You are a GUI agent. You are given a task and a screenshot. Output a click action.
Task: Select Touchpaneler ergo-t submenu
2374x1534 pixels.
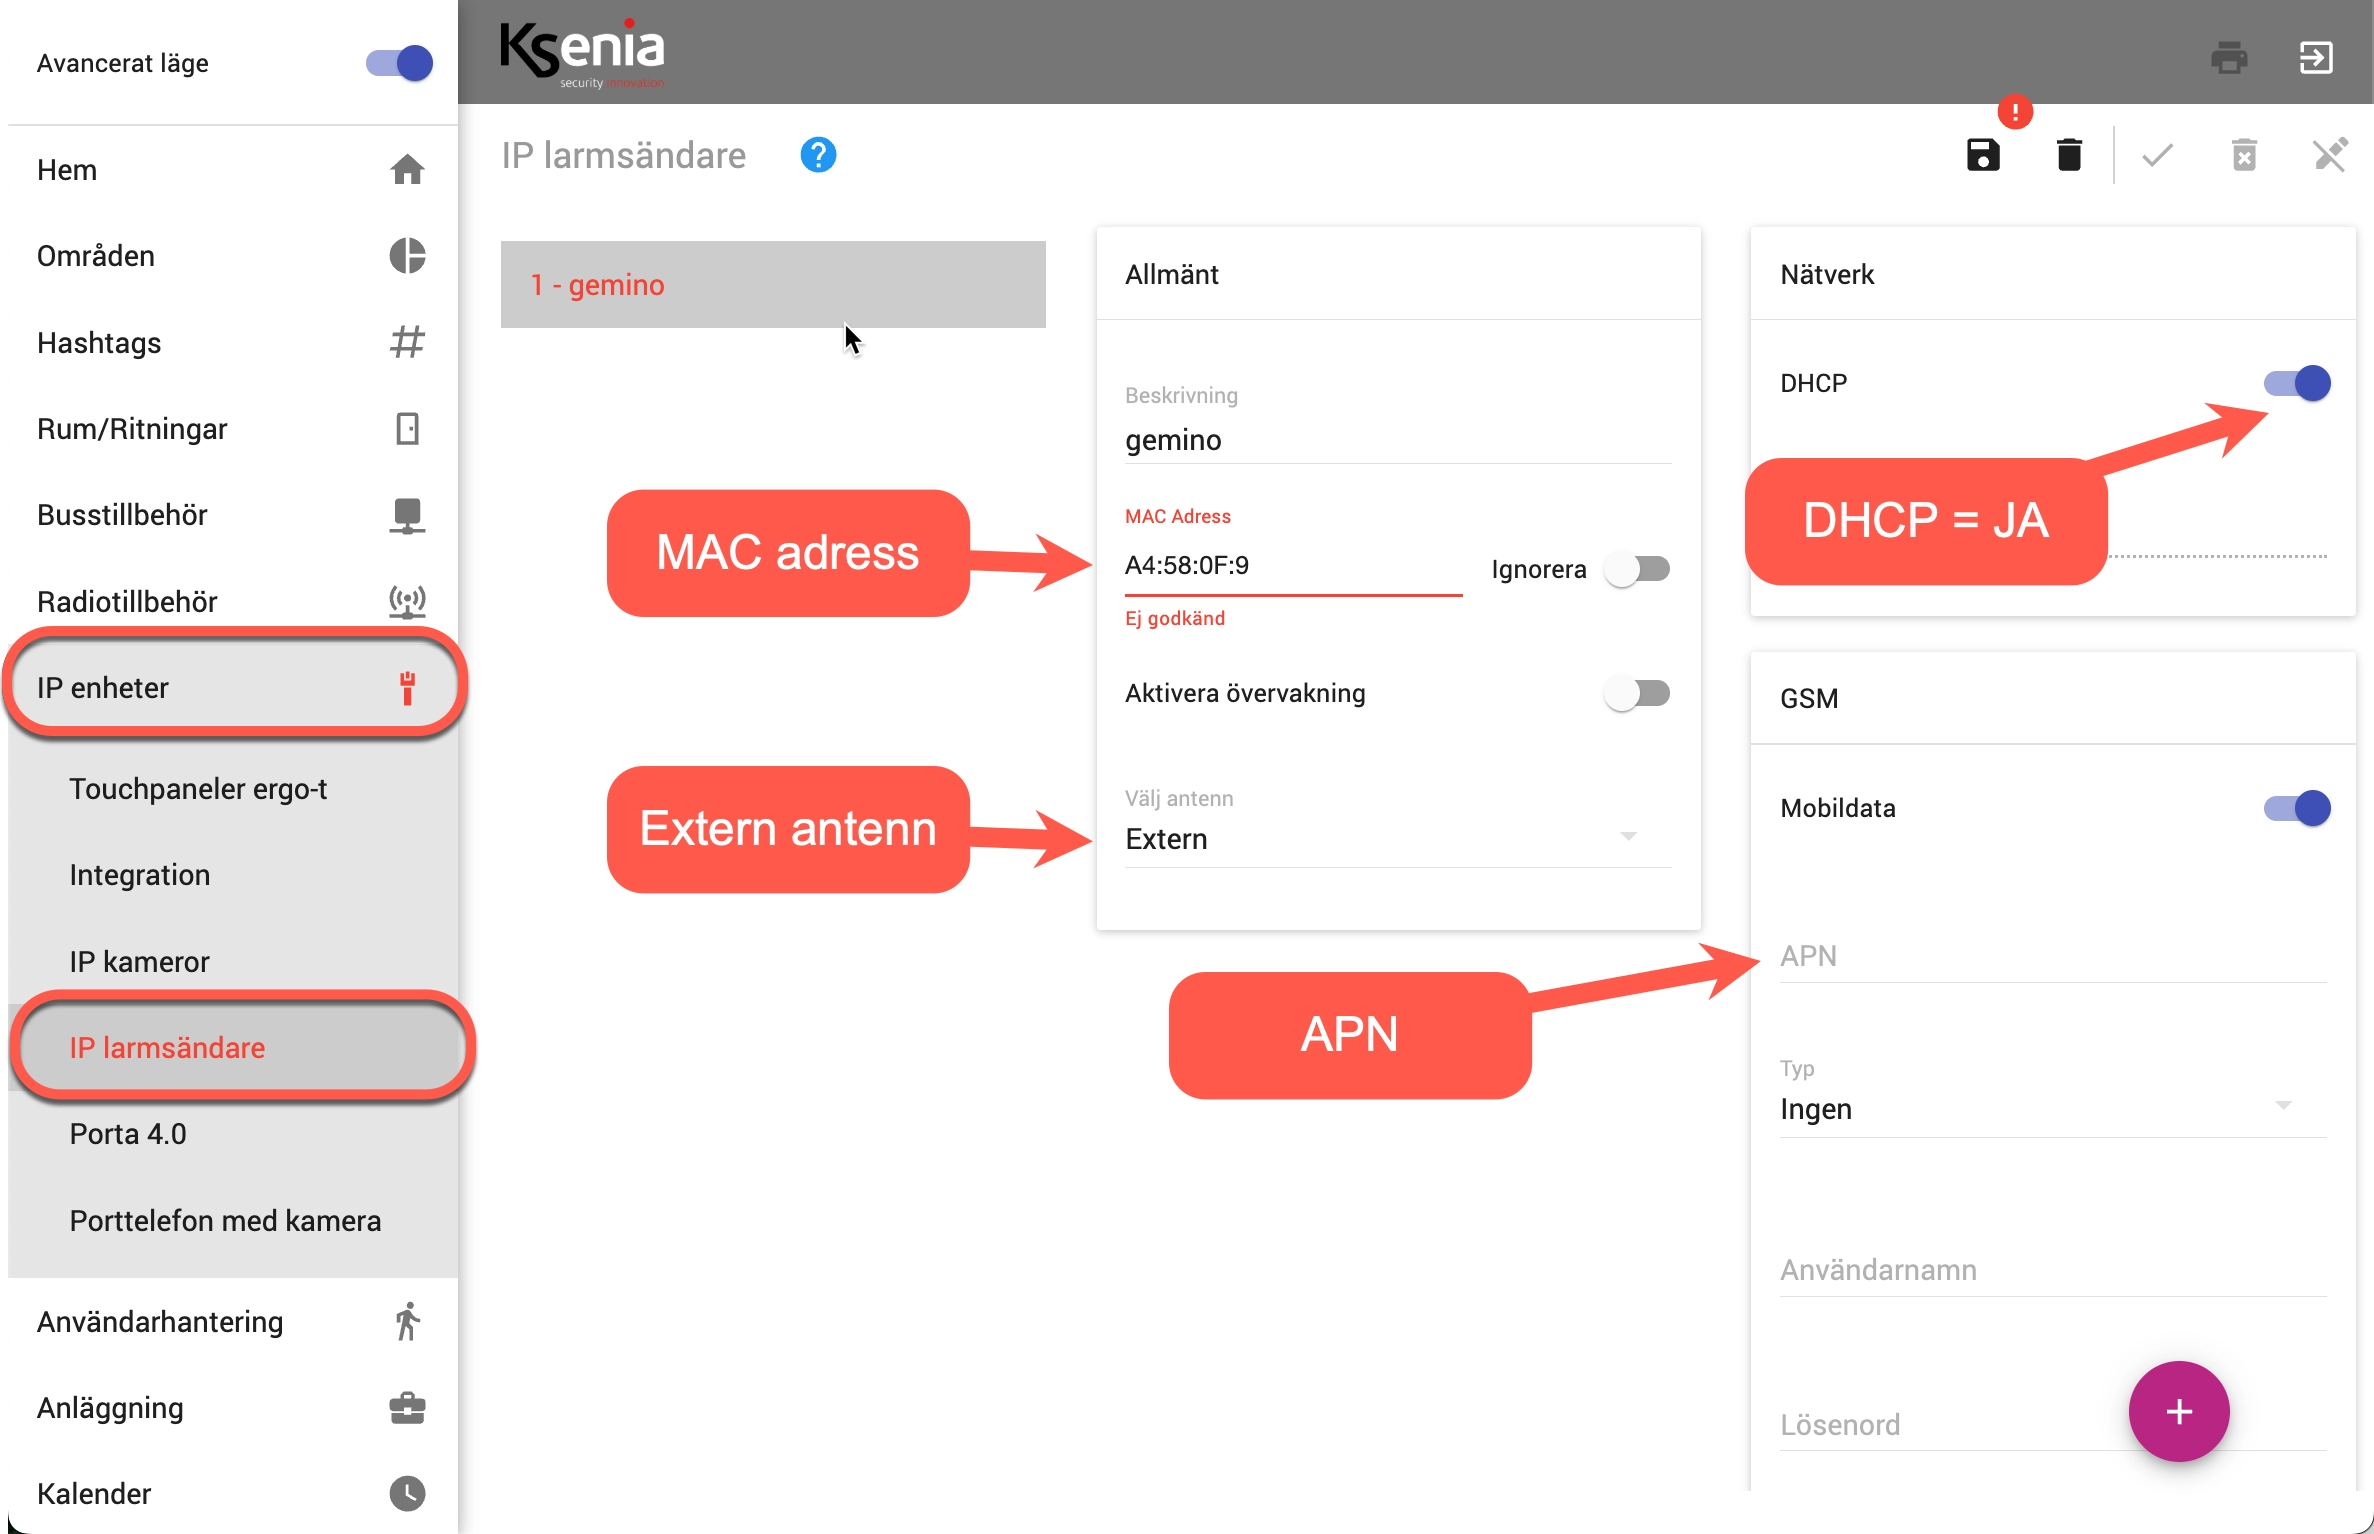[232, 789]
